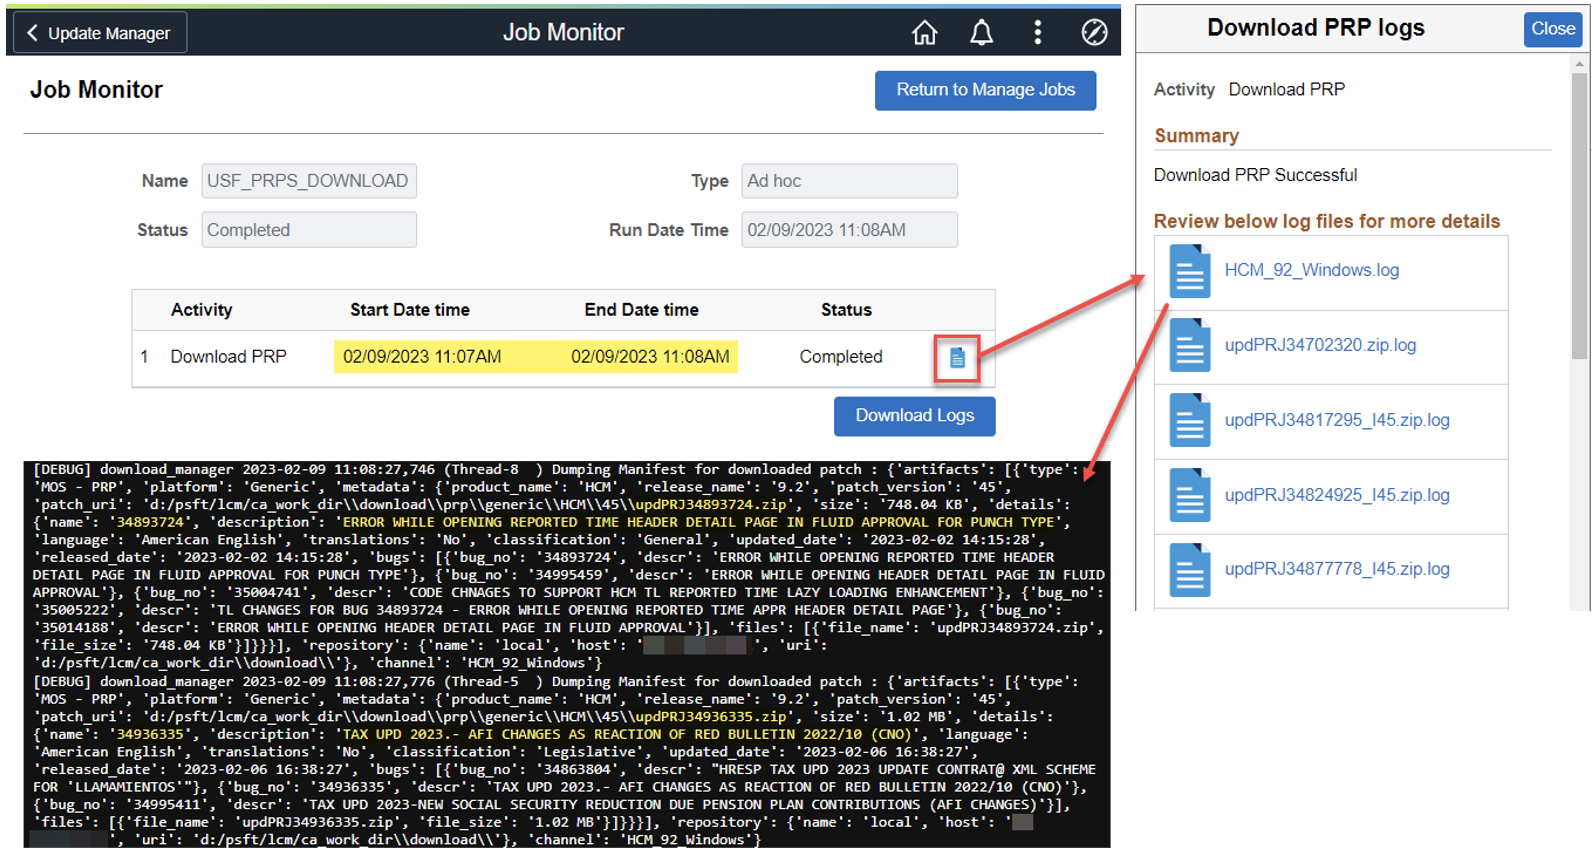Click the Run Date Time field
The image size is (1596, 860).
[849, 230]
